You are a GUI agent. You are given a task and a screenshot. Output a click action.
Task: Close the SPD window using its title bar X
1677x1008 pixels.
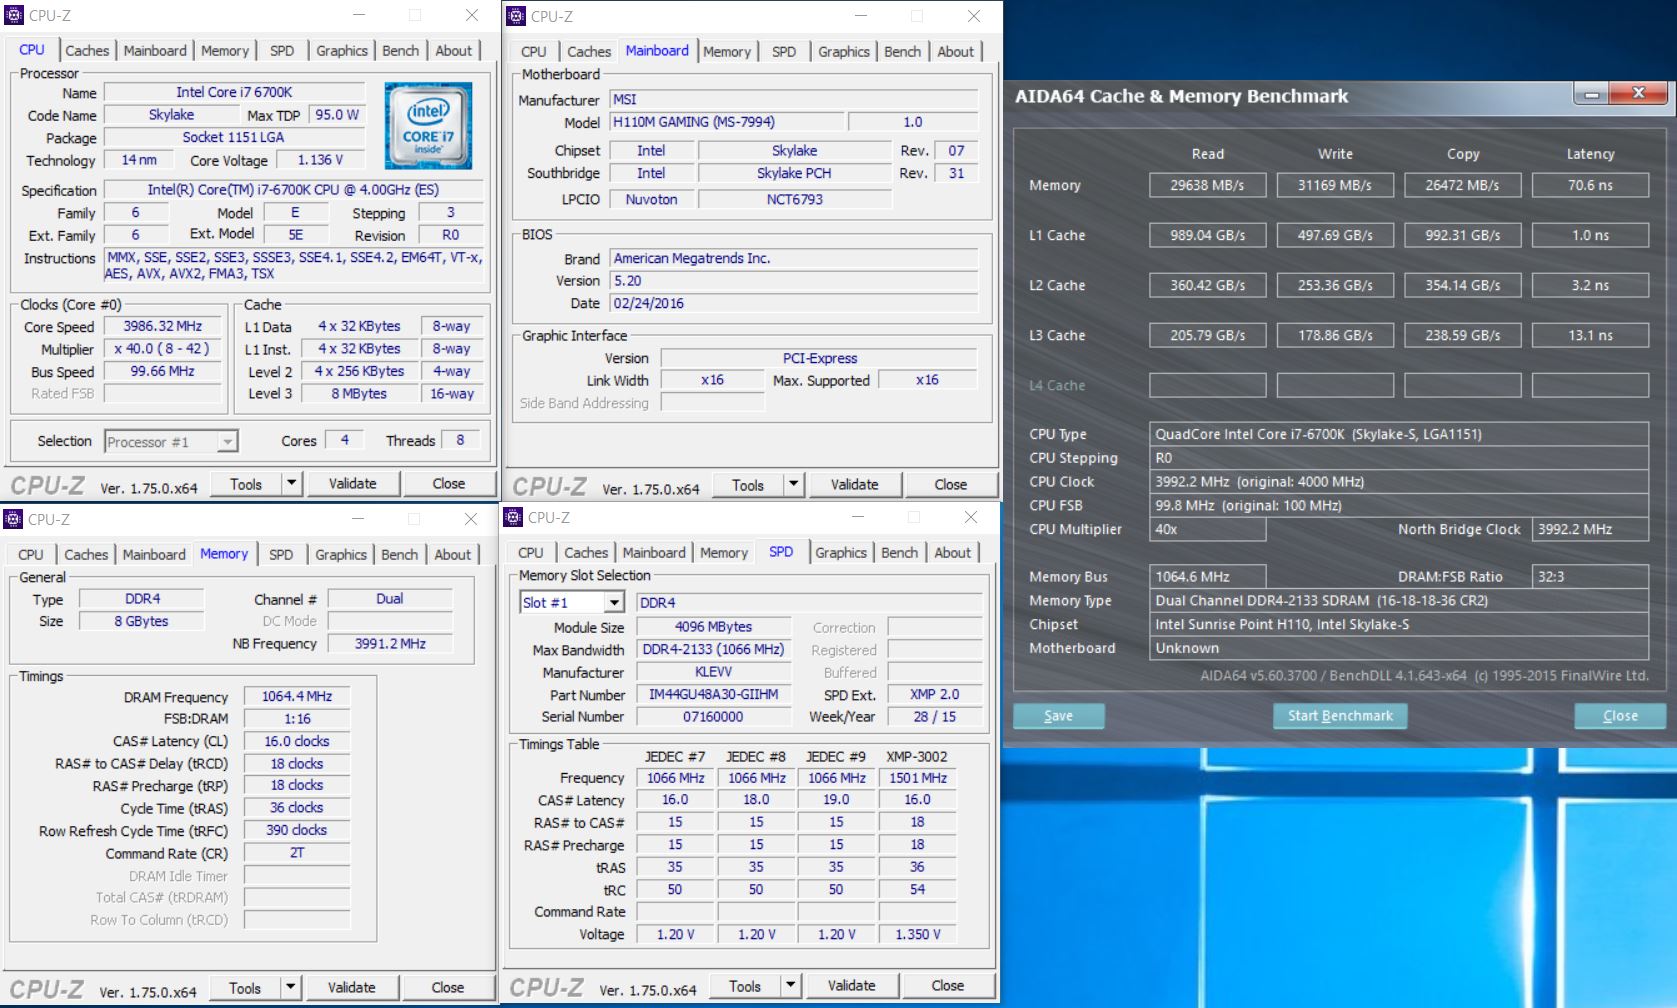coord(970,517)
